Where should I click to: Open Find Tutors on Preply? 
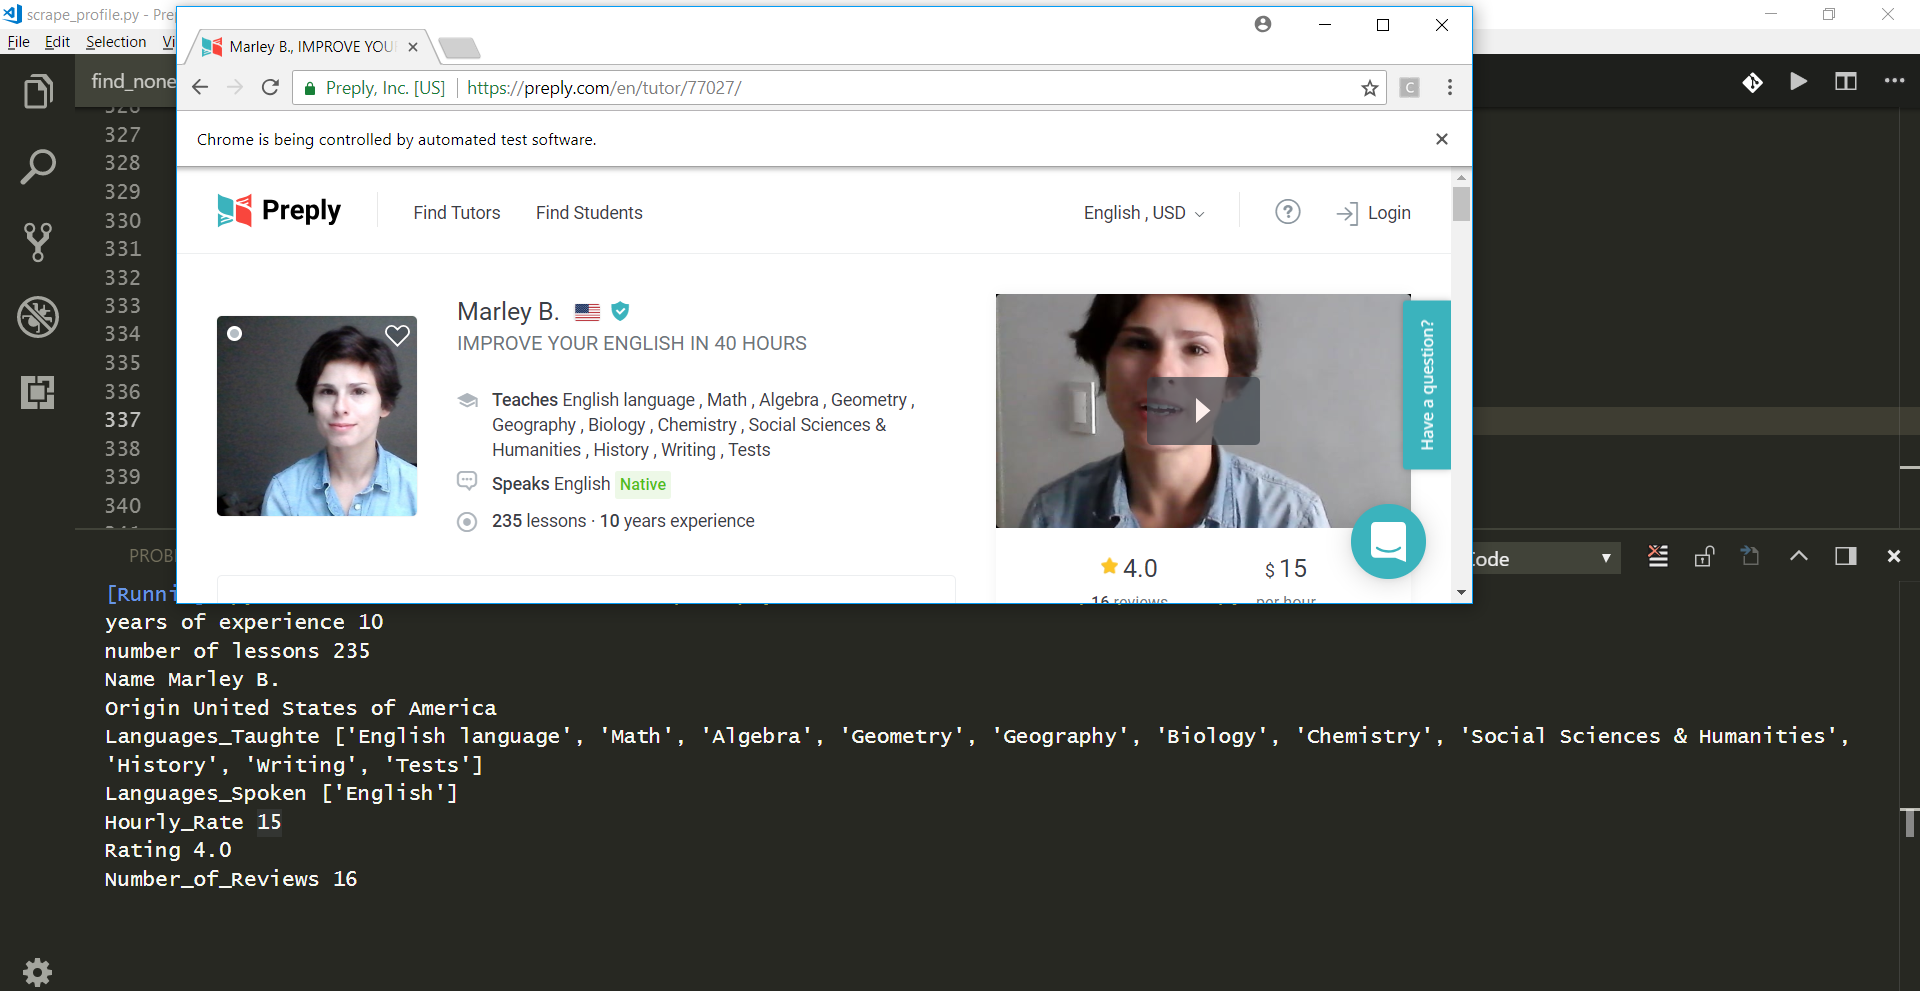click(x=457, y=213)
